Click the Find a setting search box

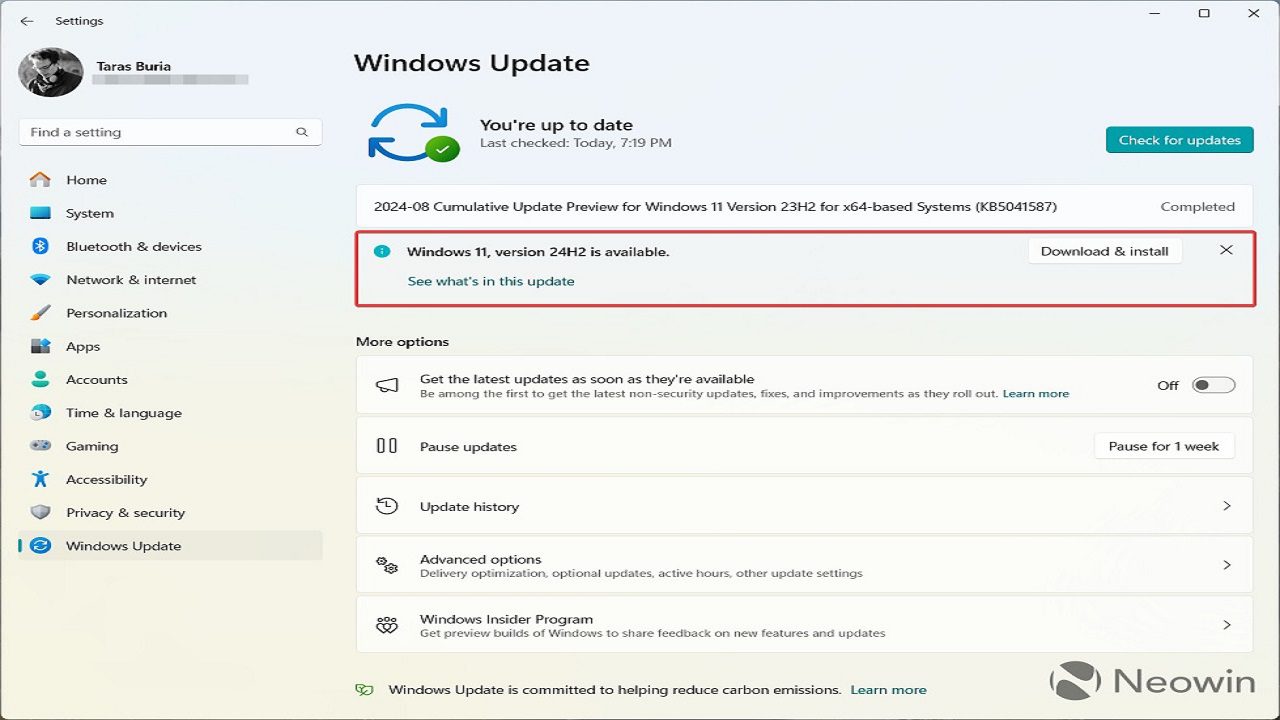170,132
